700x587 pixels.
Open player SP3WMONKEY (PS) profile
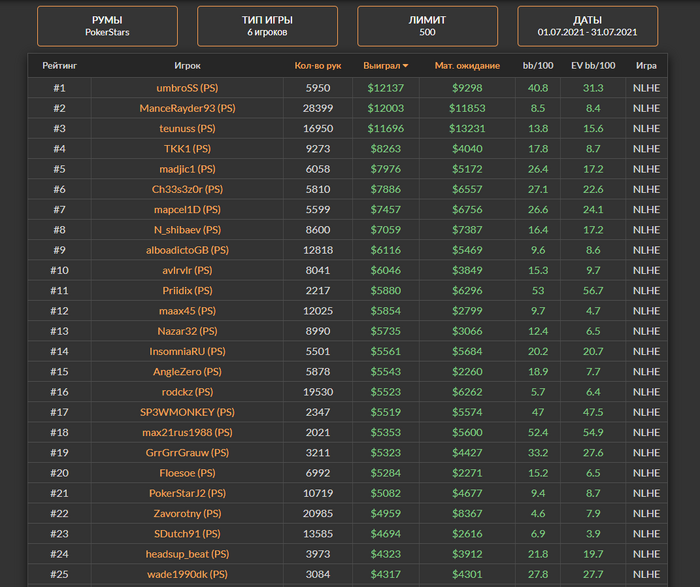coord(187,412)
